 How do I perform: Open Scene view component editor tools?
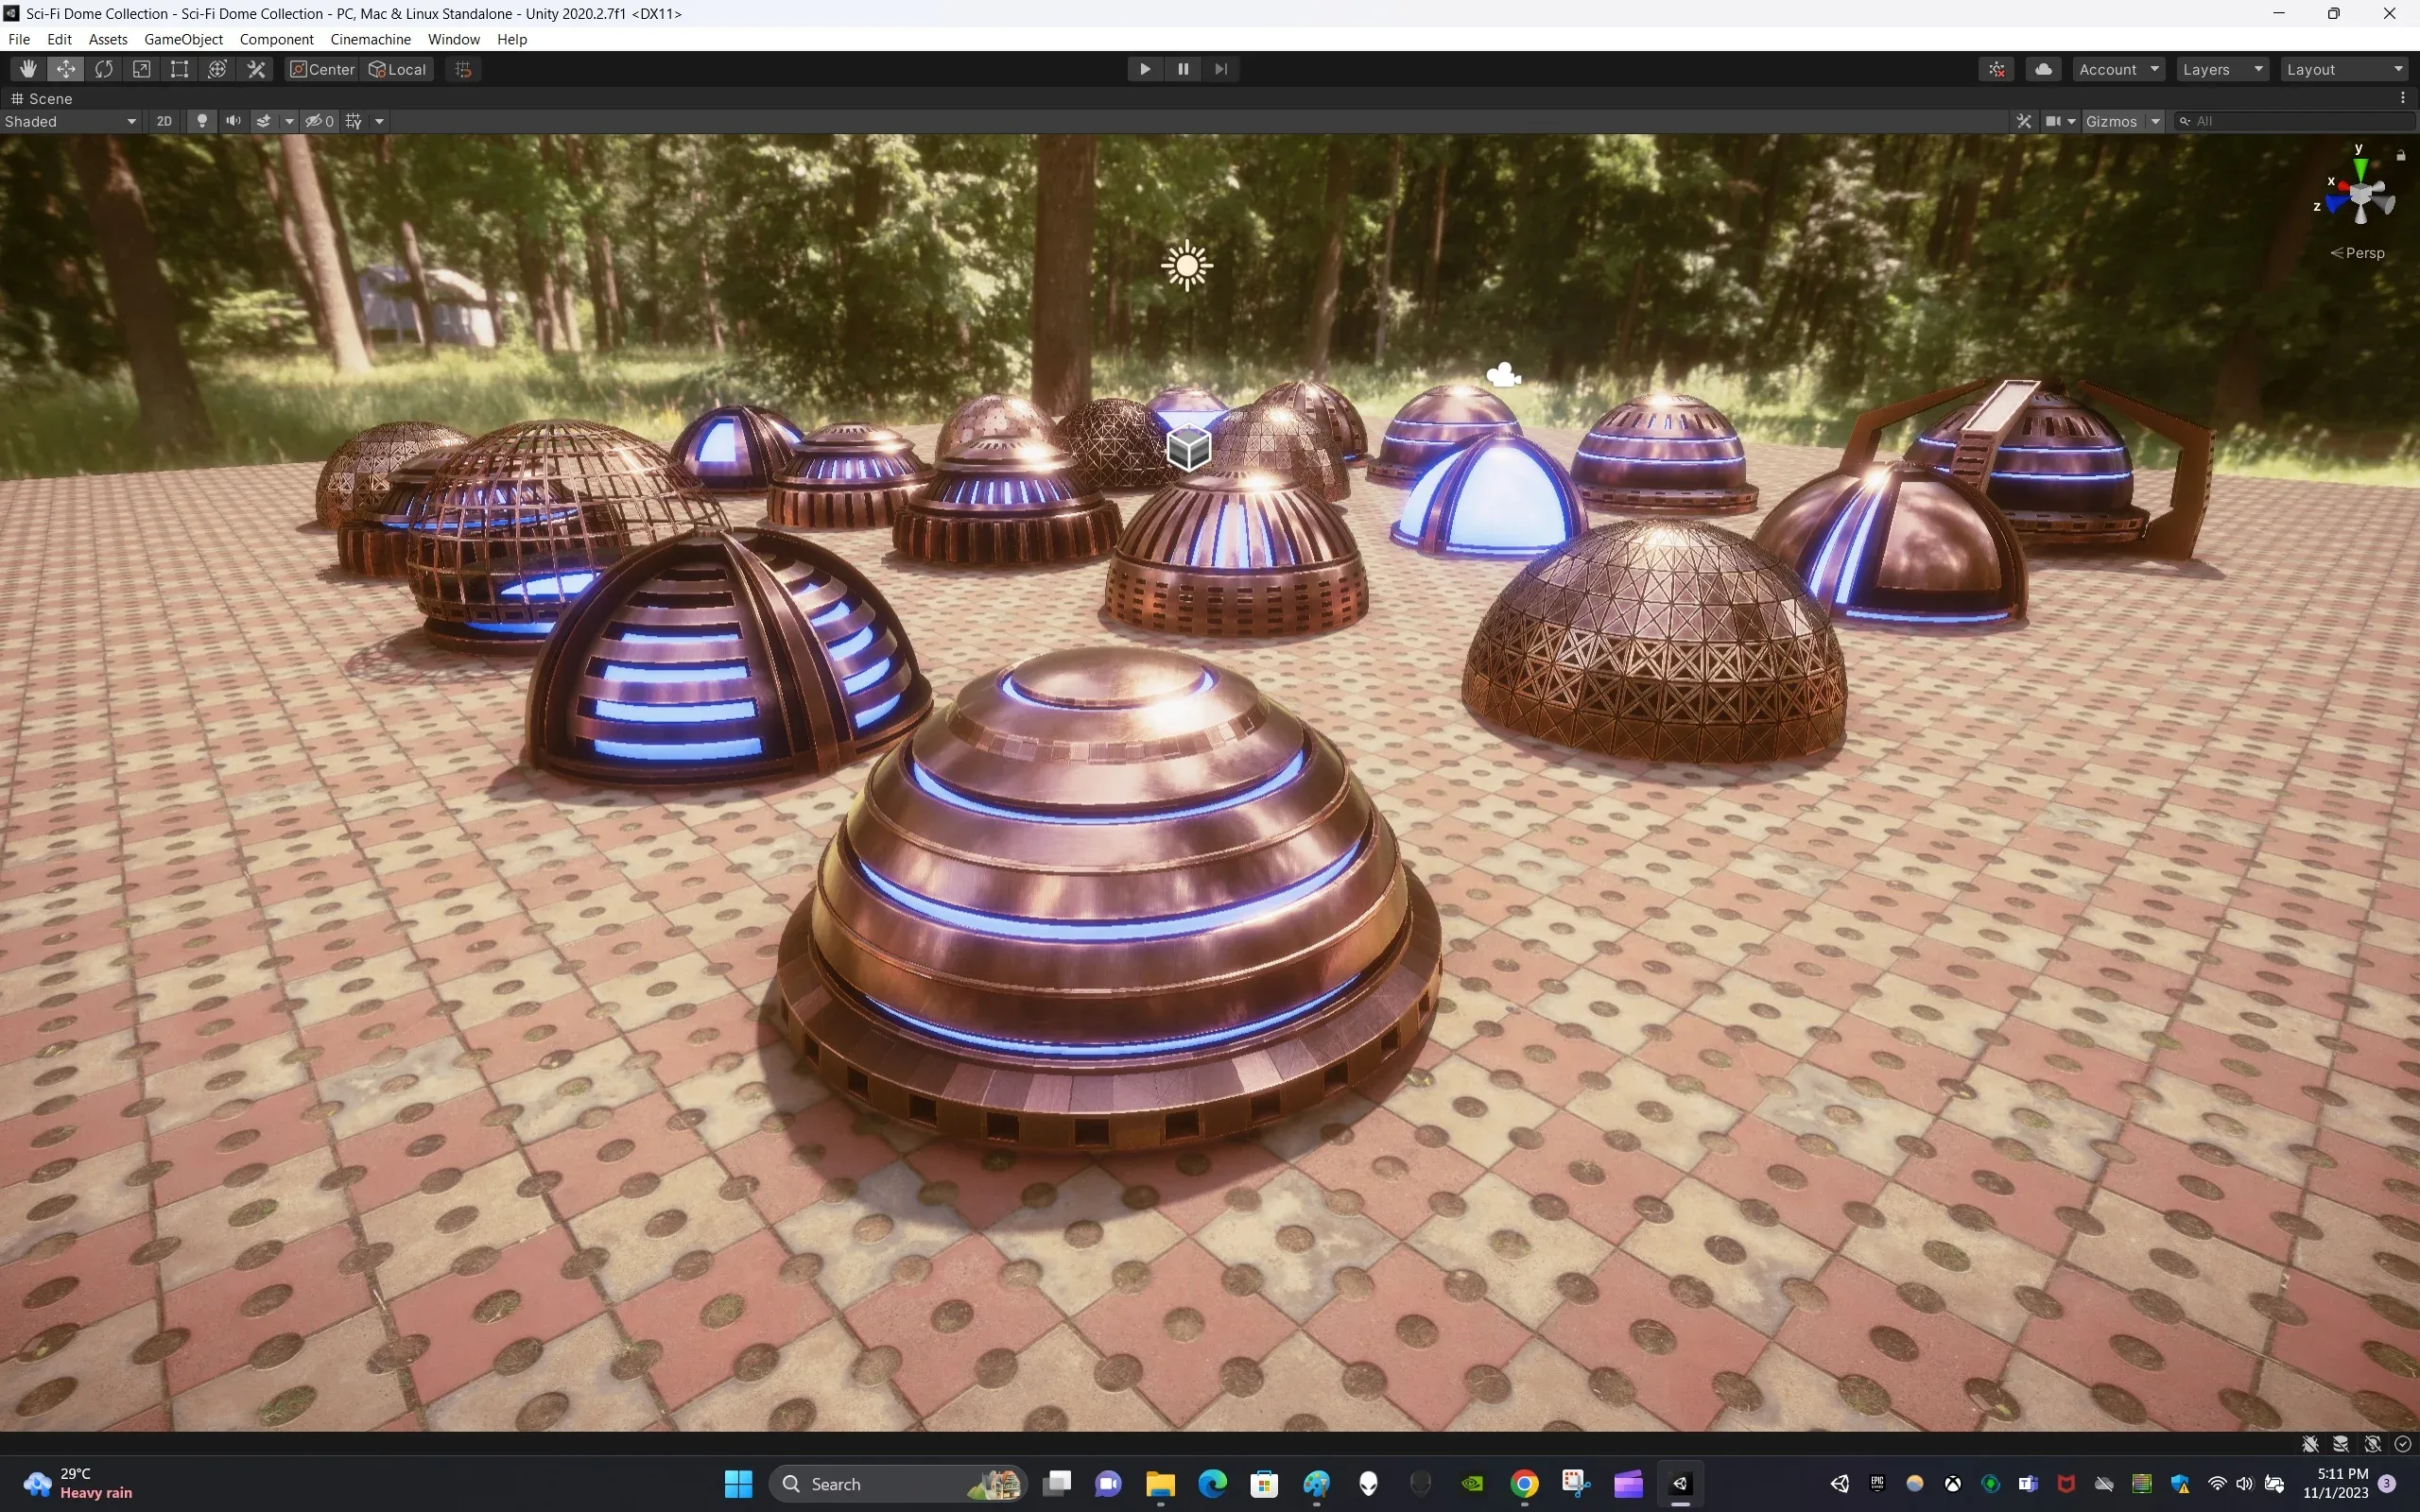[2024, 121]
